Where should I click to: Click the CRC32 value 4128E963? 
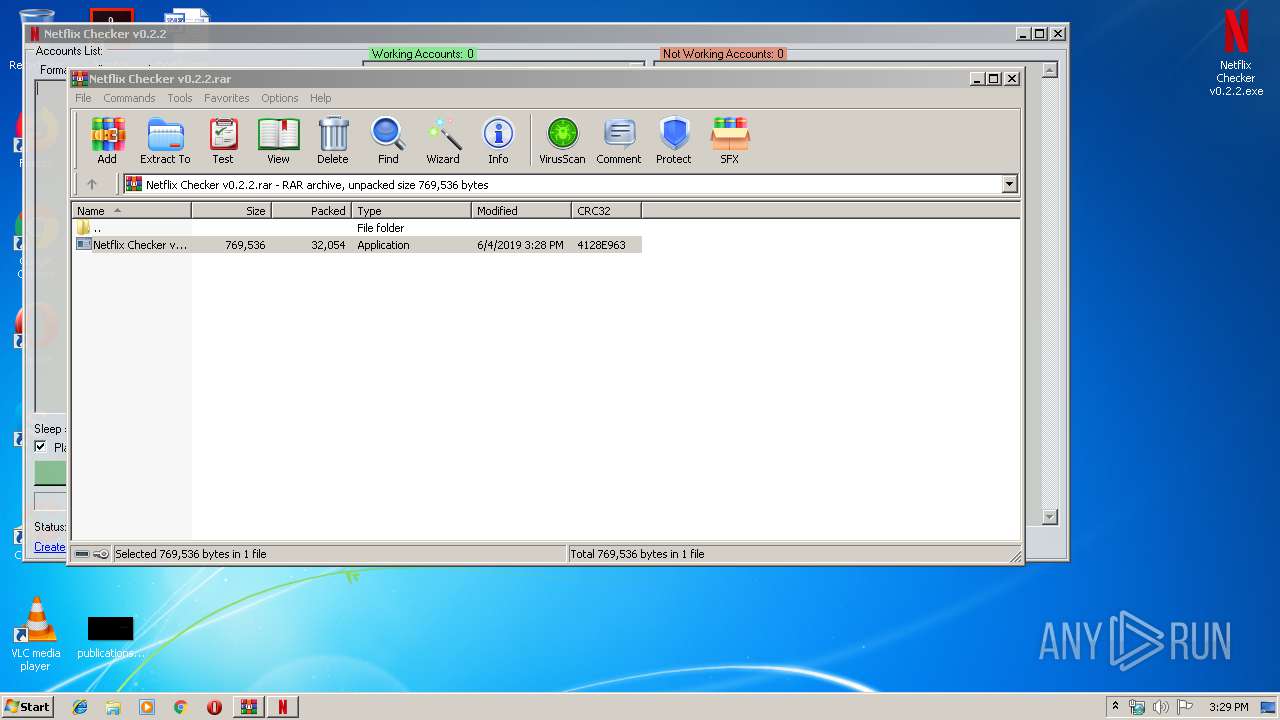pyautogui.click(x=601, y=245)
